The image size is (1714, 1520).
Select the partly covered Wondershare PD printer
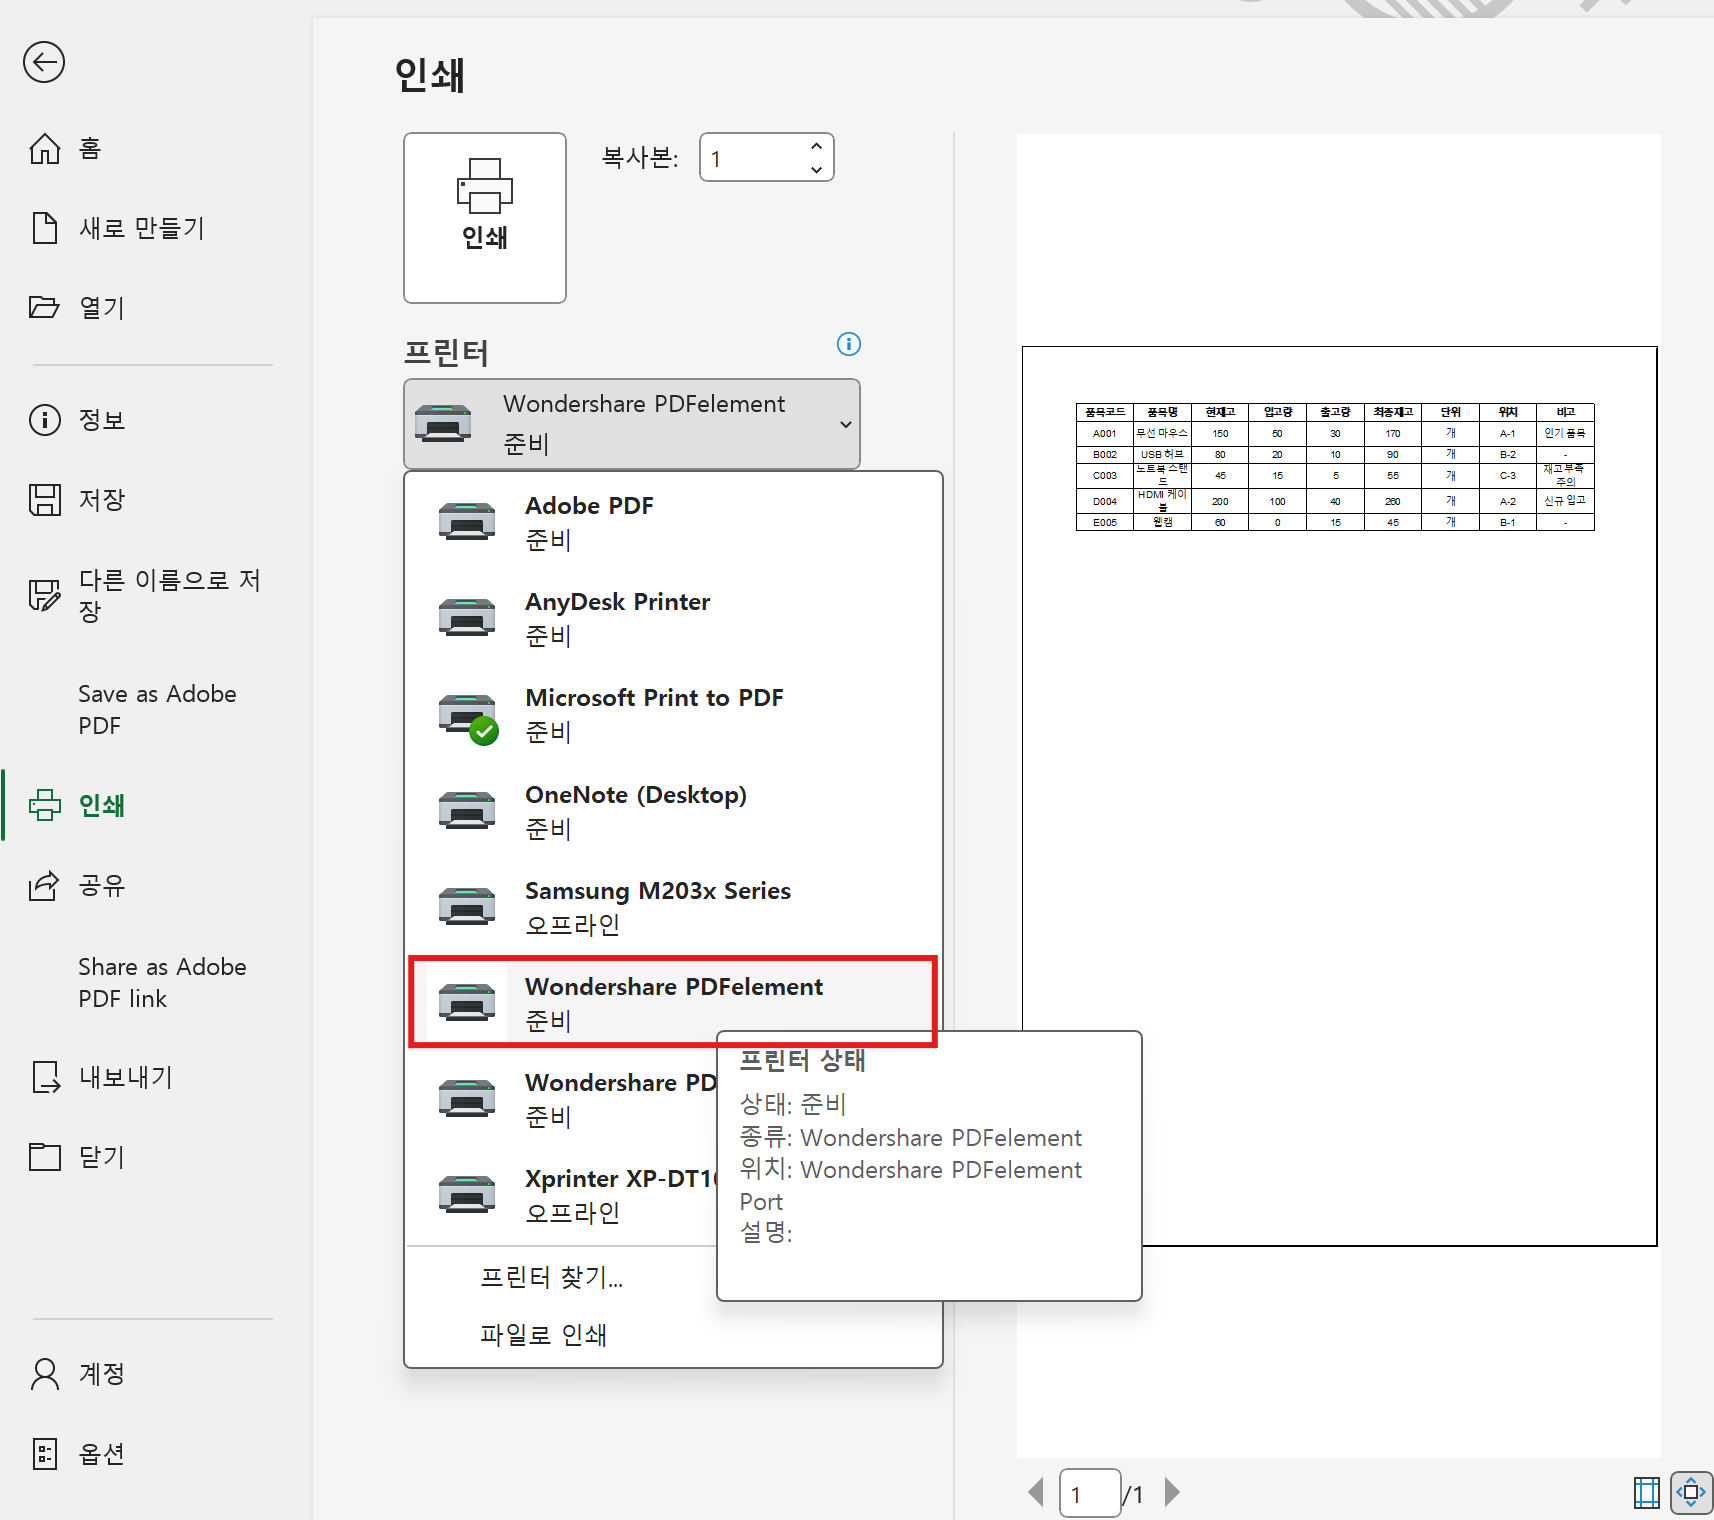point(563,1099)
